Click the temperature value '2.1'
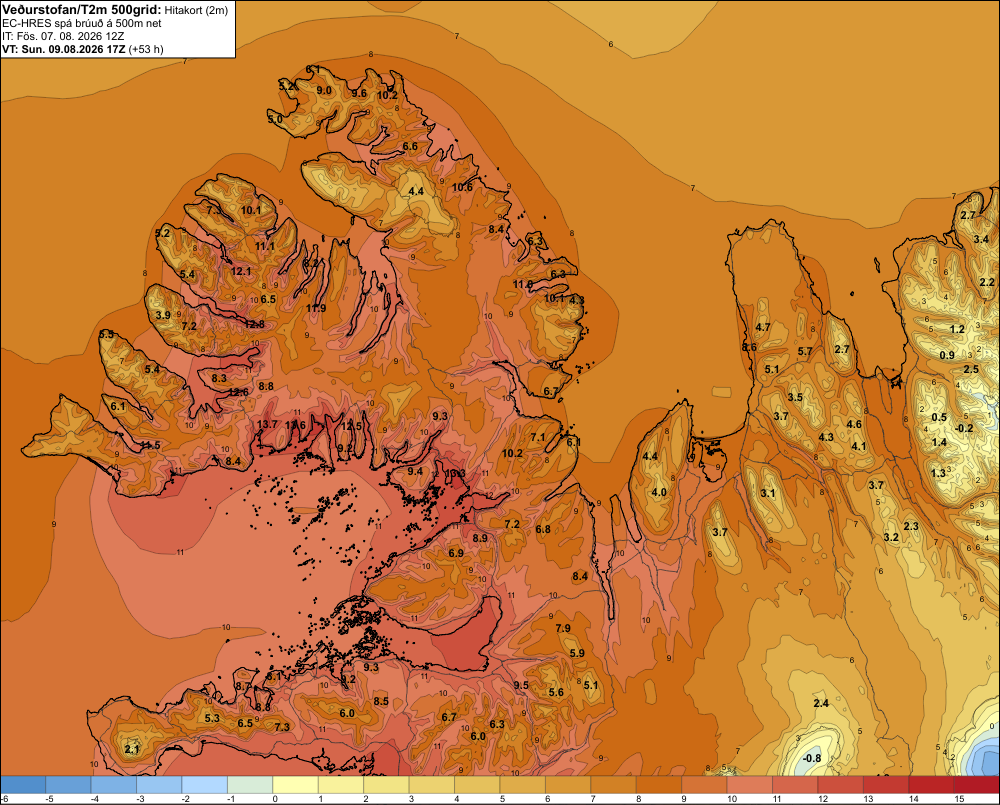Screen dimensions: 1000x805 click(132, 749)
